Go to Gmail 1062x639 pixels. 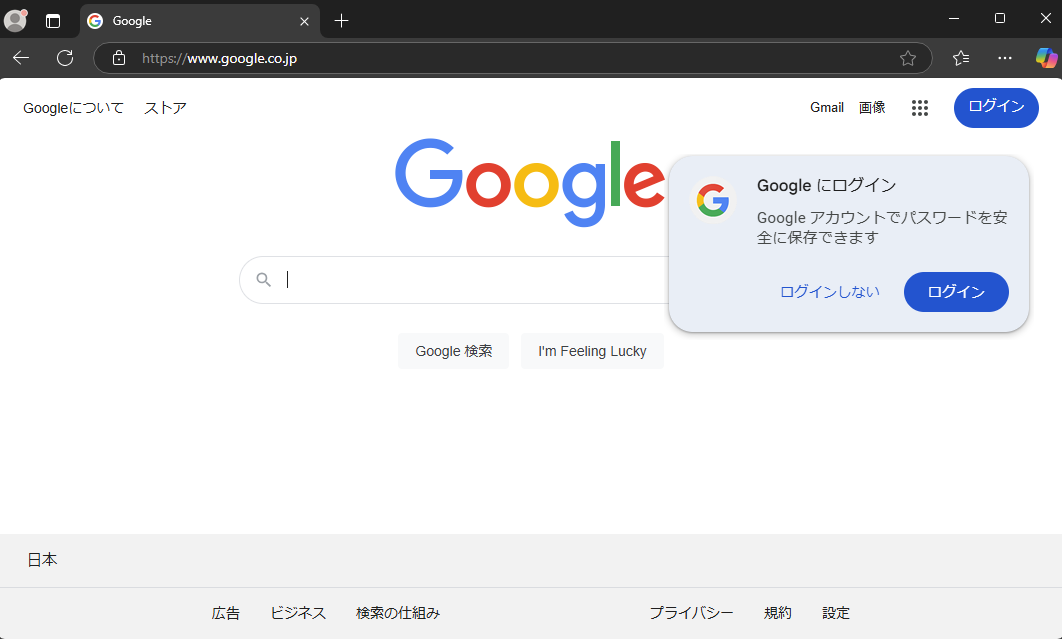pos(827,107)
